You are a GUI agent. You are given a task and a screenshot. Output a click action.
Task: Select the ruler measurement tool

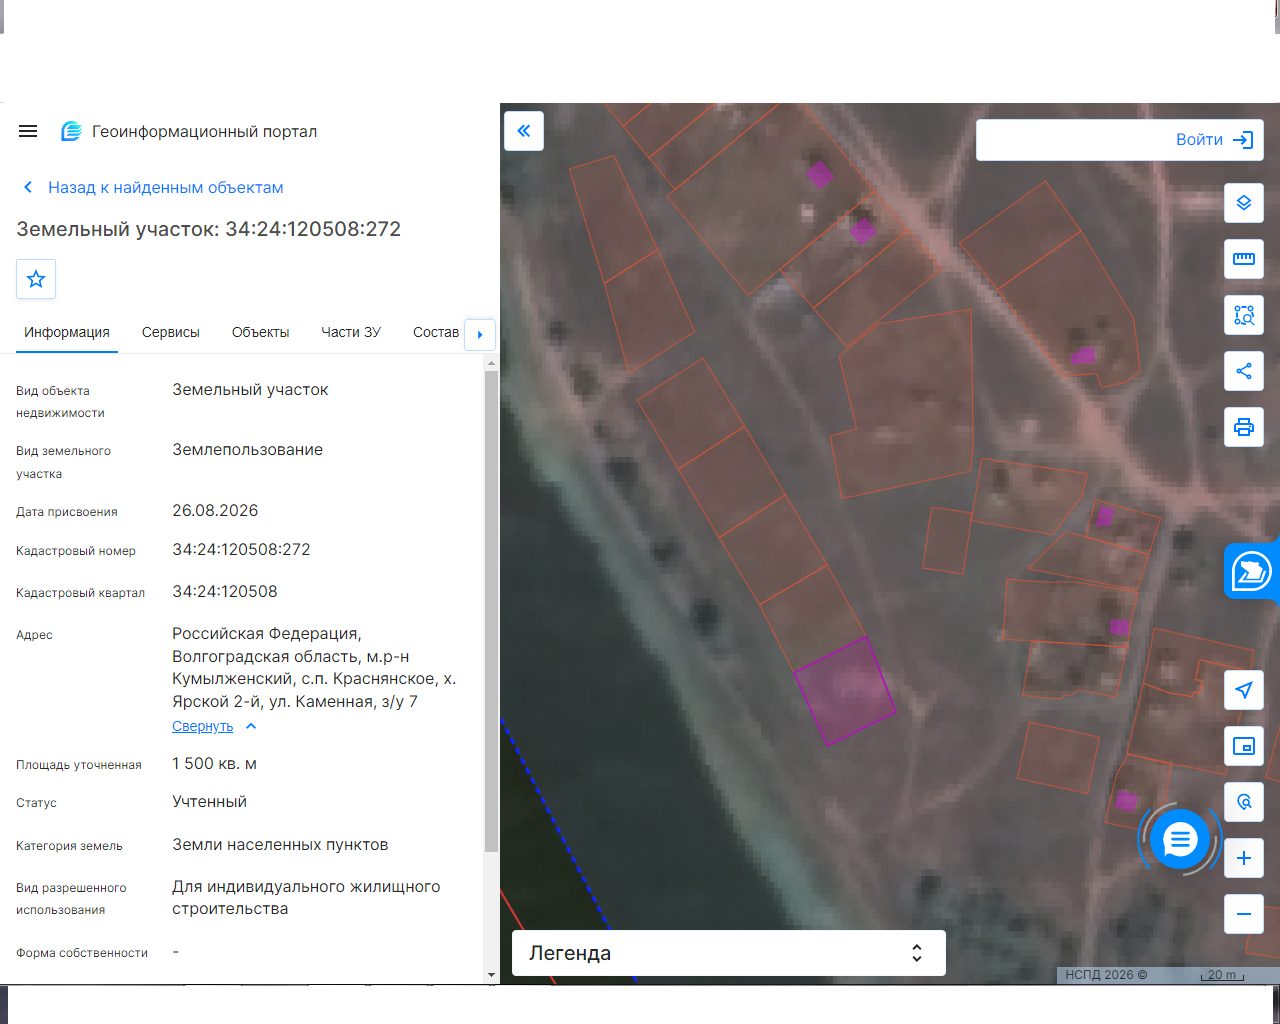tap(1244, 259)
